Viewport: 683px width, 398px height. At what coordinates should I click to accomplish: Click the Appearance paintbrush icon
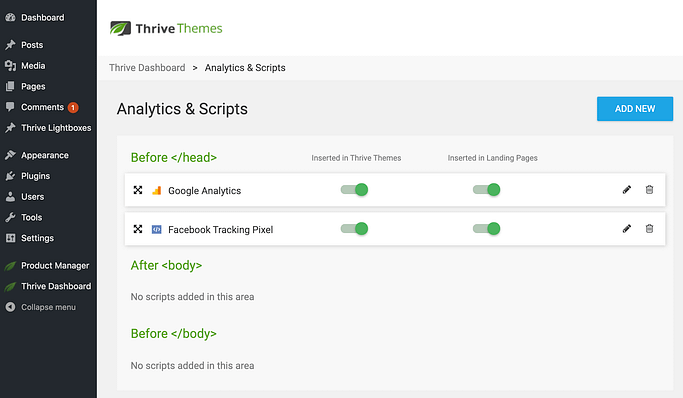click(10, 155)
